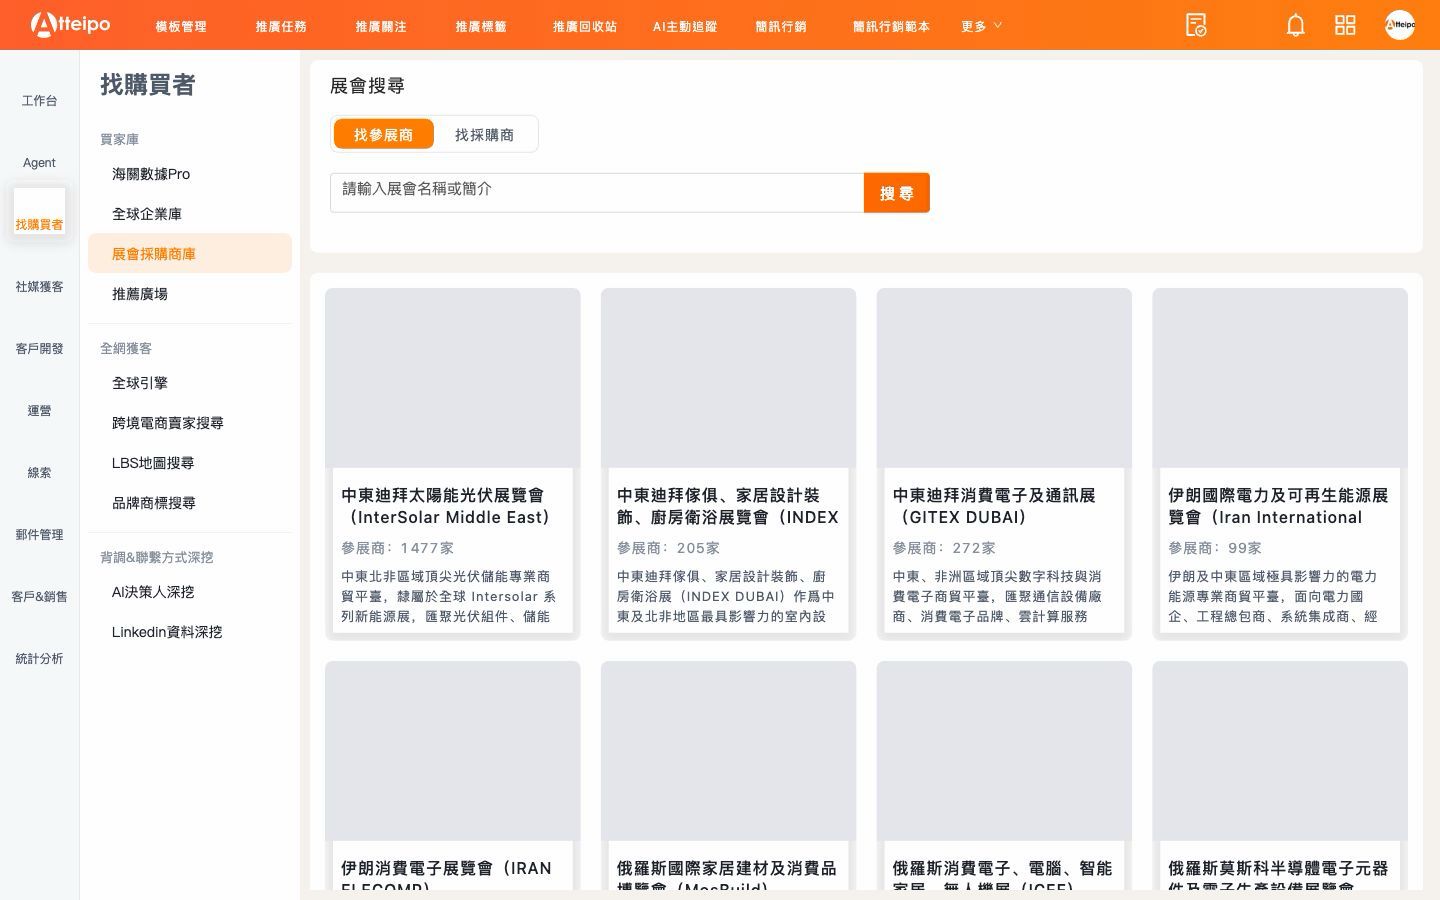This screenshot has height=900, width=1440.
Task: Select 推廣標籤 in the top navigation
Action: pos(481,26)
